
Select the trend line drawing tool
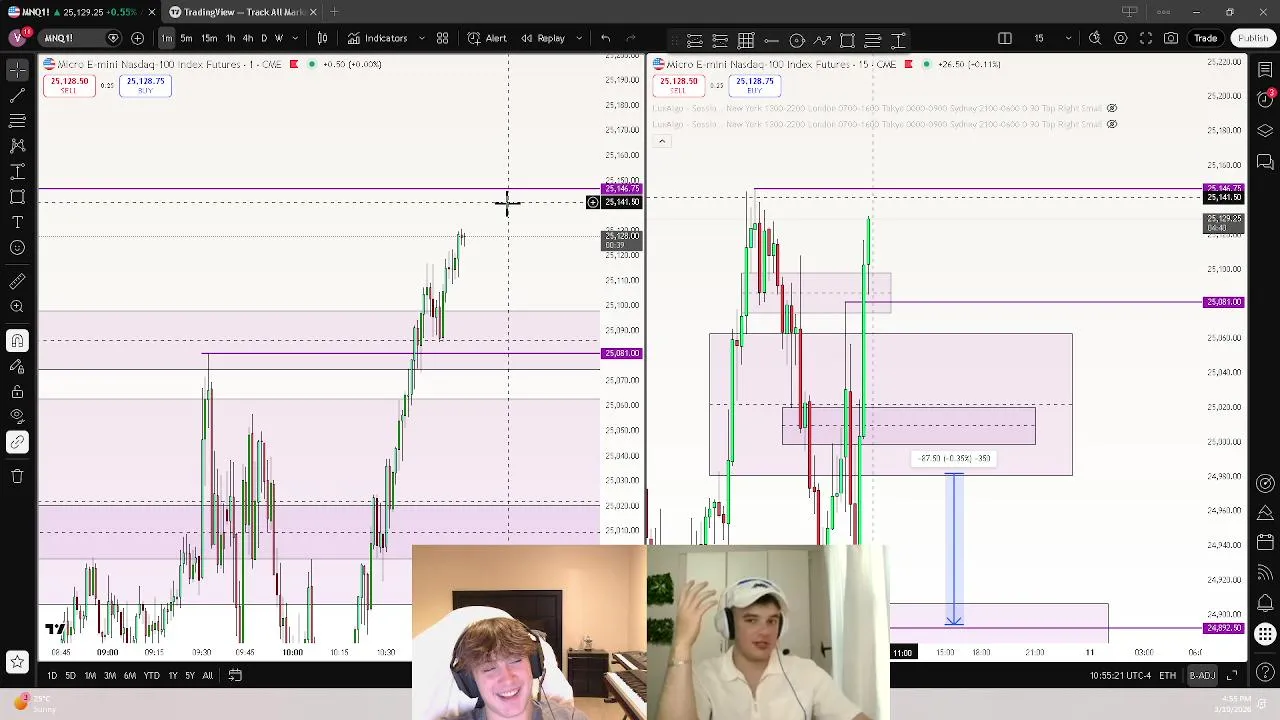(x=17, y=95)
